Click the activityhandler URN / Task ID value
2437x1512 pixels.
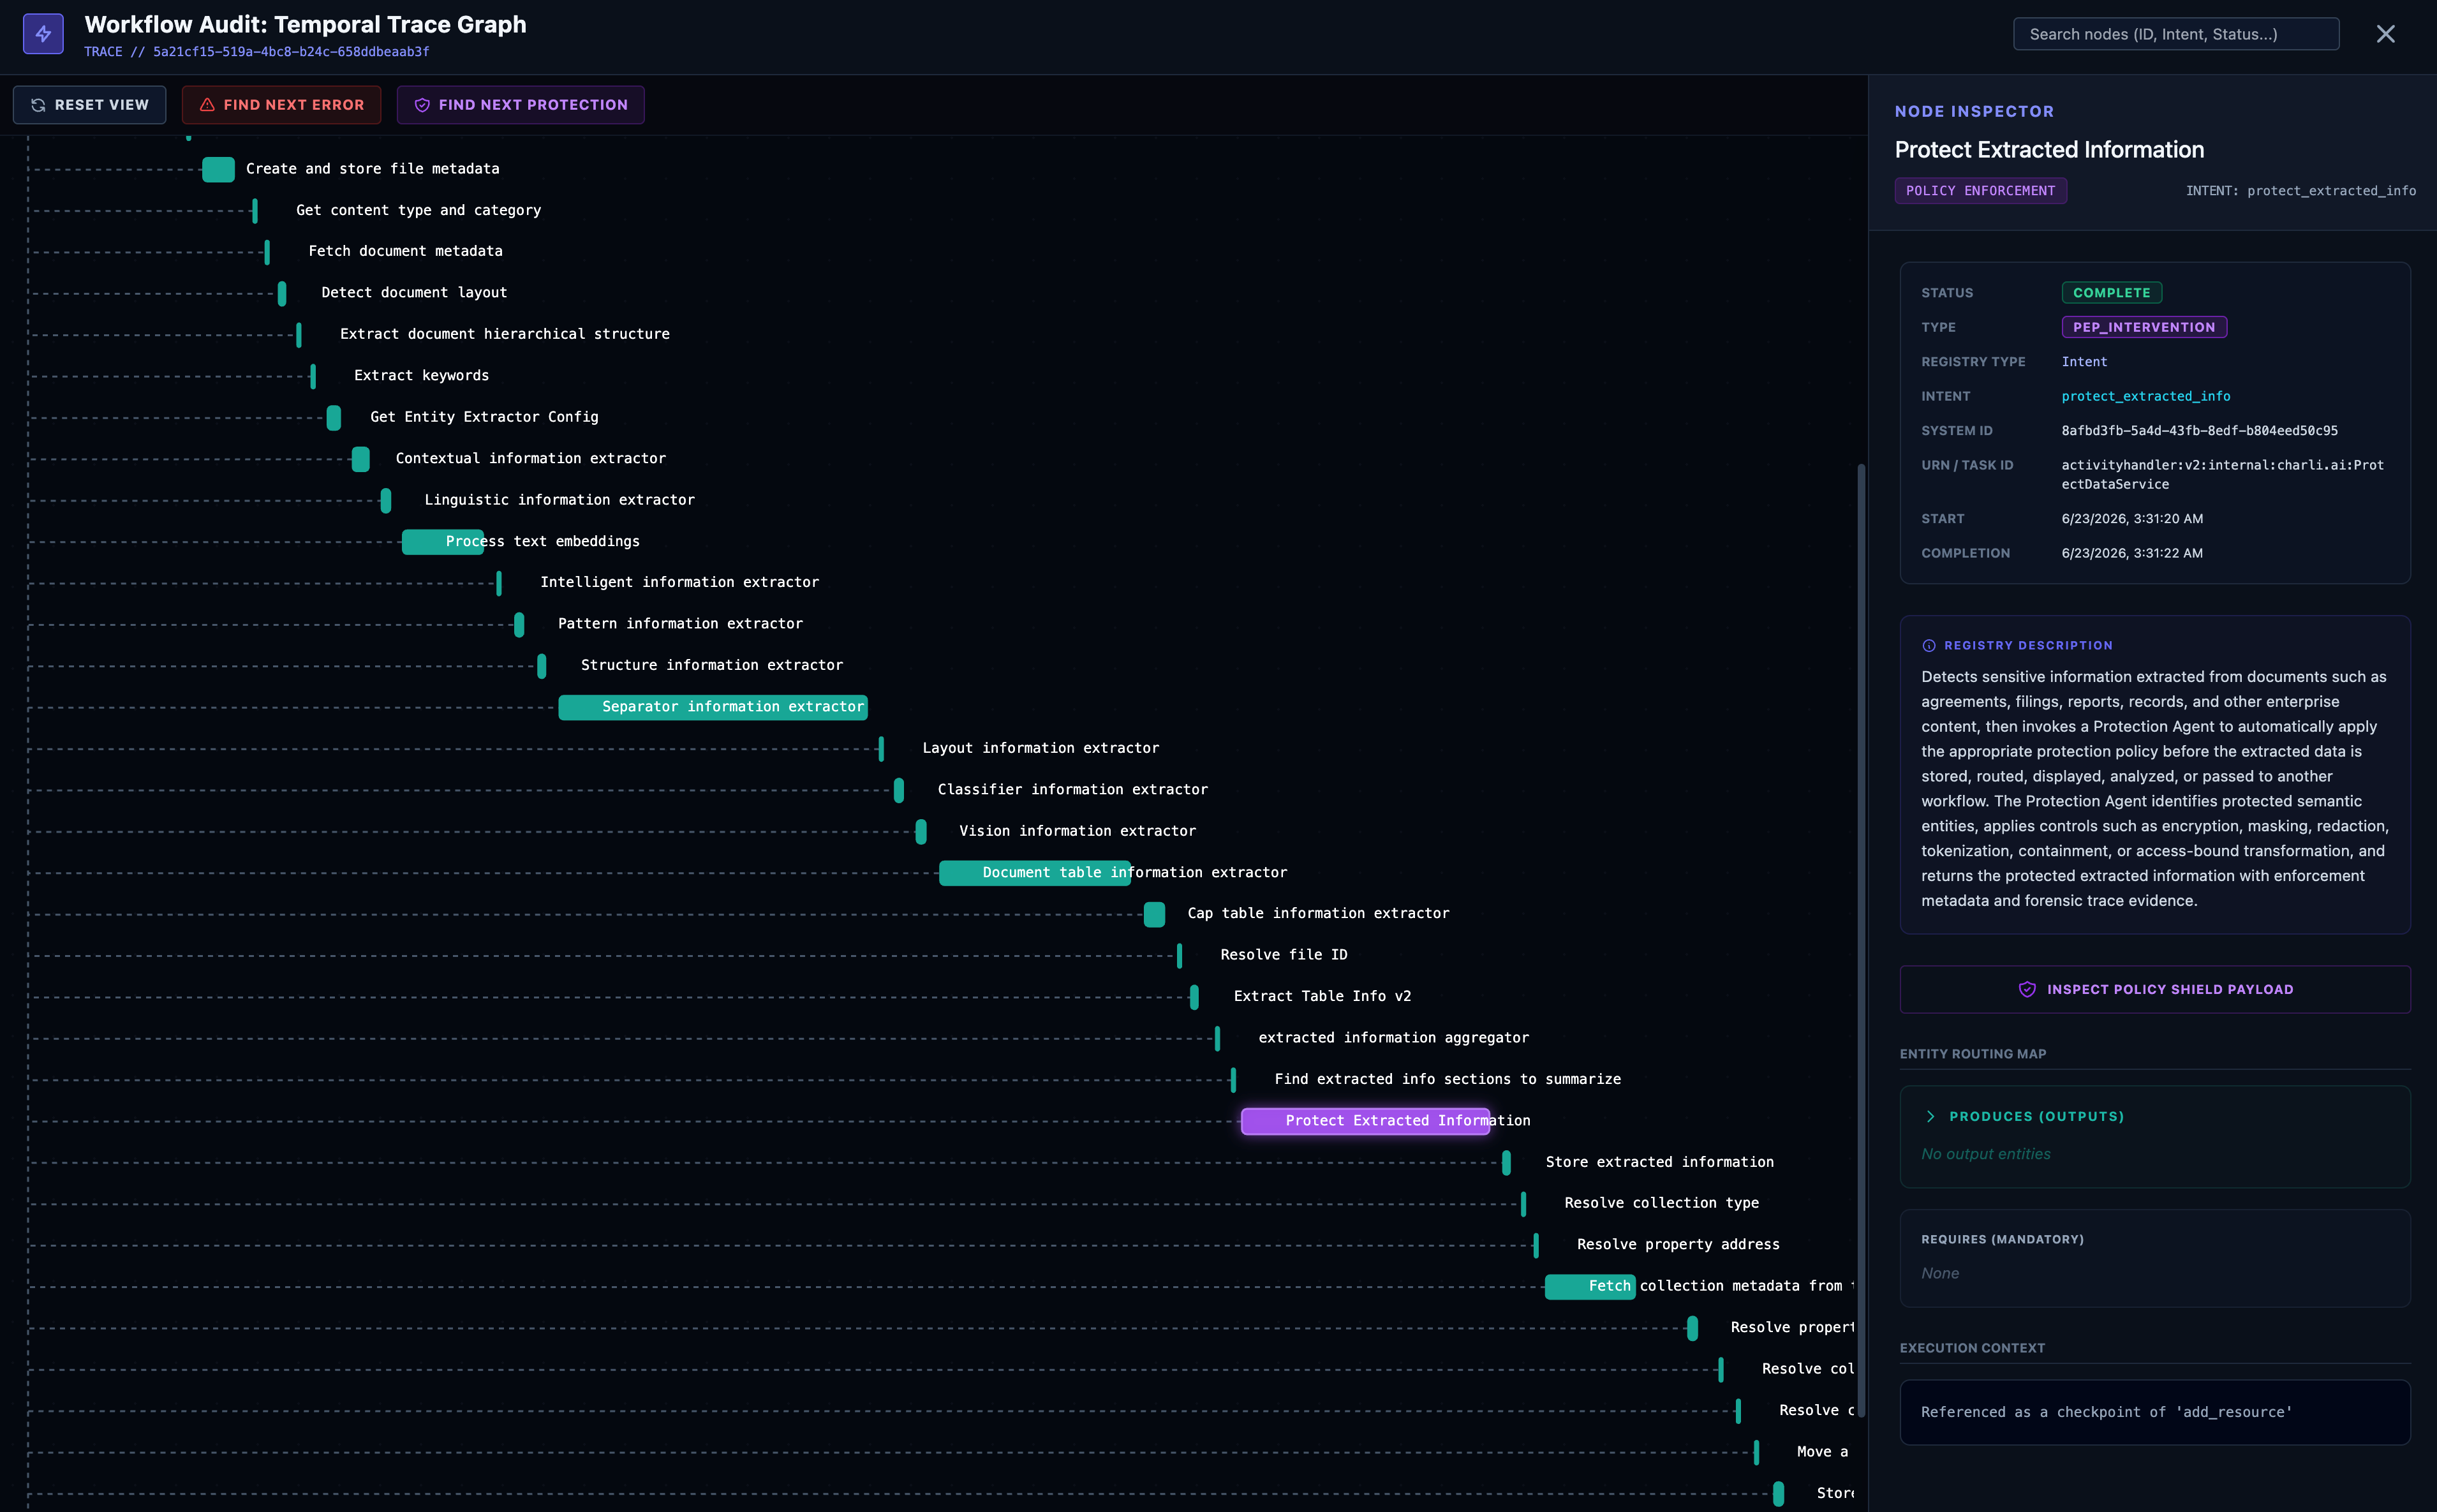pyautogui.click(x=2222, y=475)
